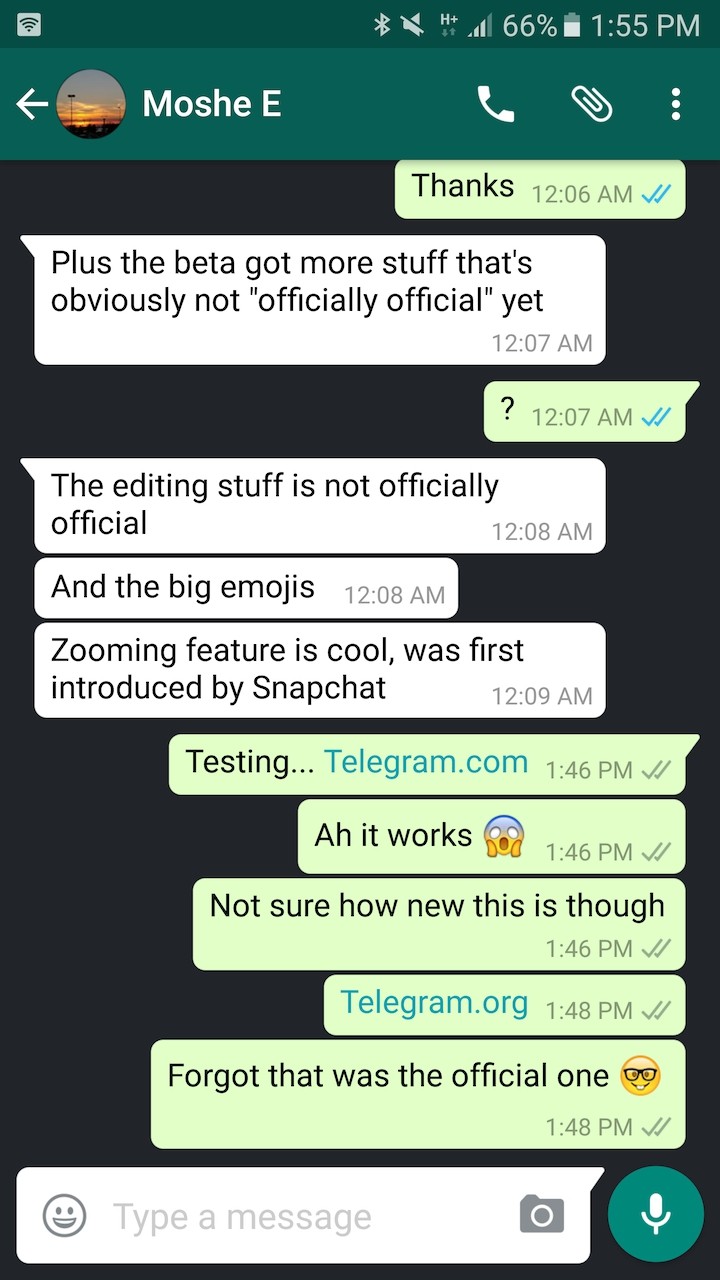Tap the battery indicator in status bar
This screenshot has height=1280, width=720.
(x=572, y=25)
